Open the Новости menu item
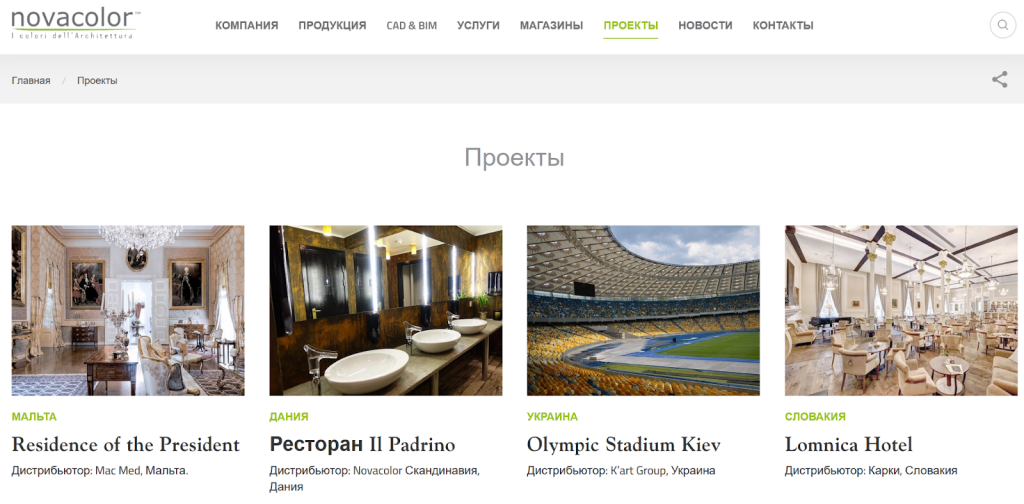This screenshot has width=1024, height=504. click(705, 25)
